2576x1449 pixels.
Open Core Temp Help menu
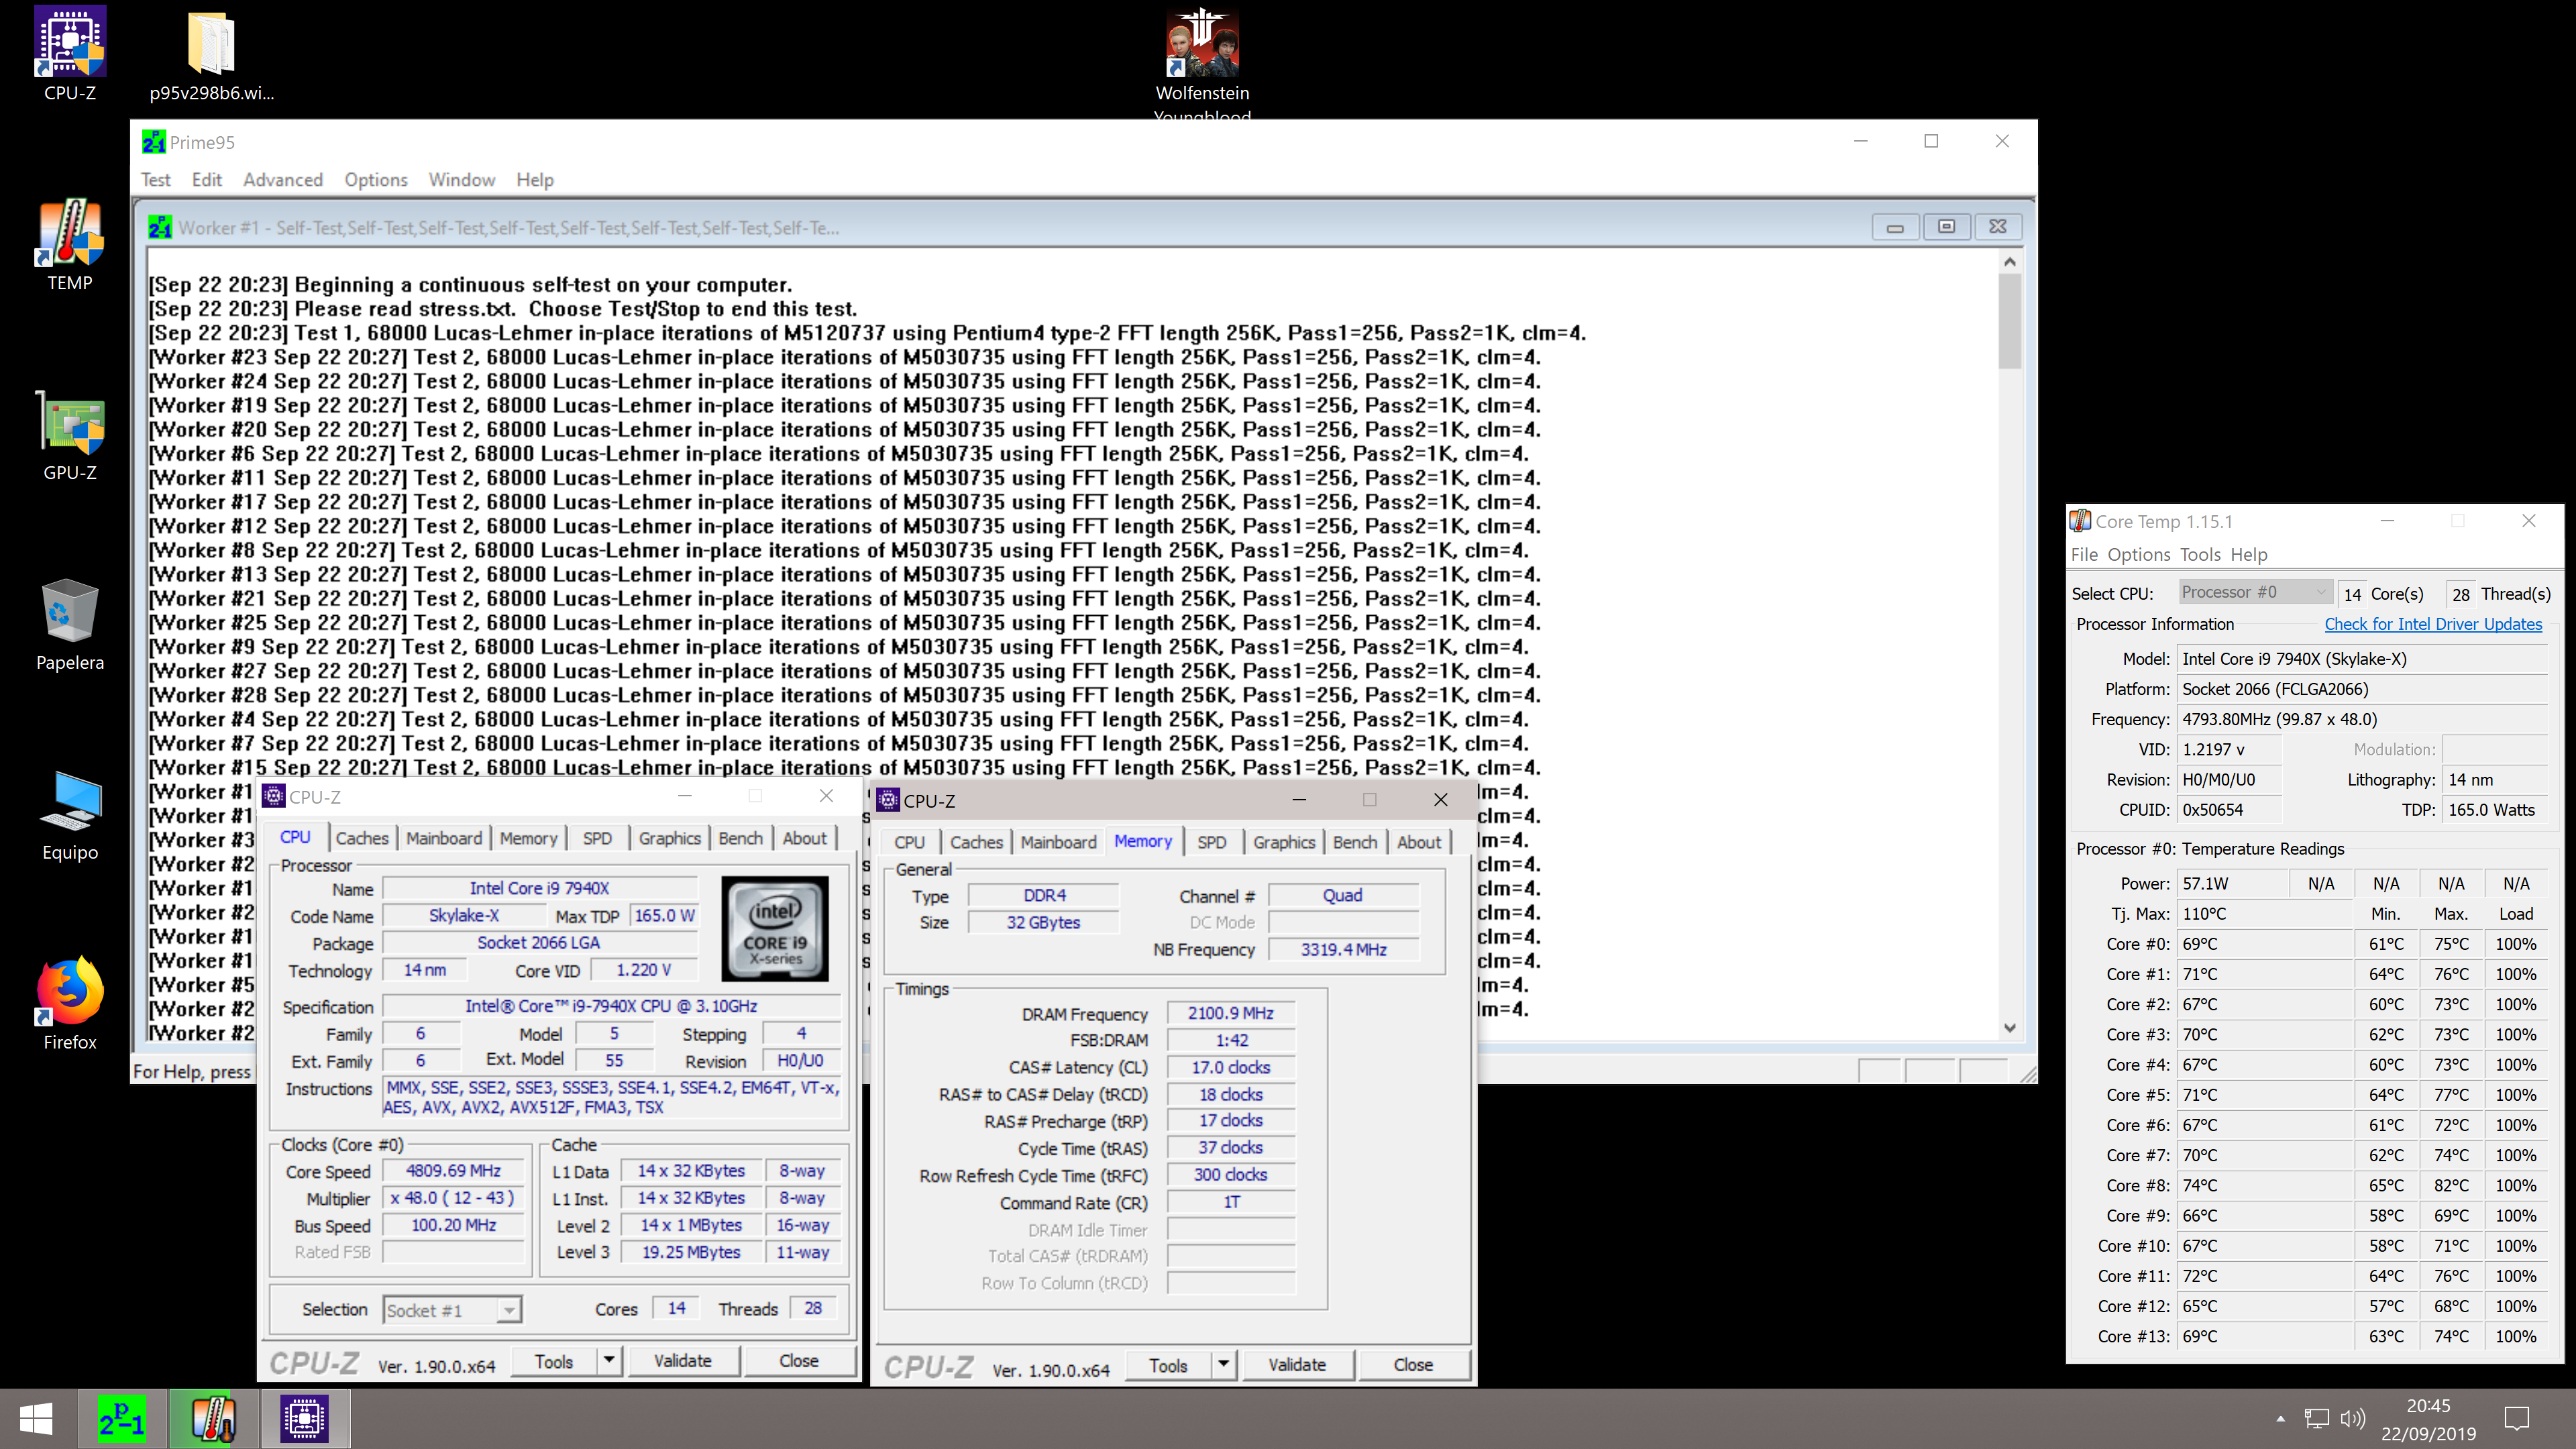2249,555
